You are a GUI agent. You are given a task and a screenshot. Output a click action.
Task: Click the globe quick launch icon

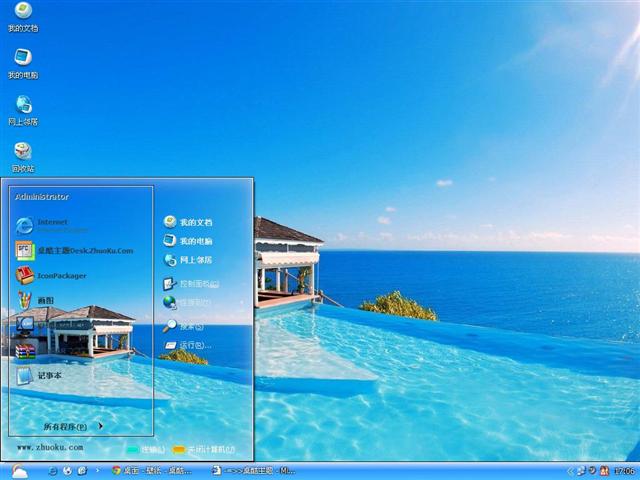67,471
